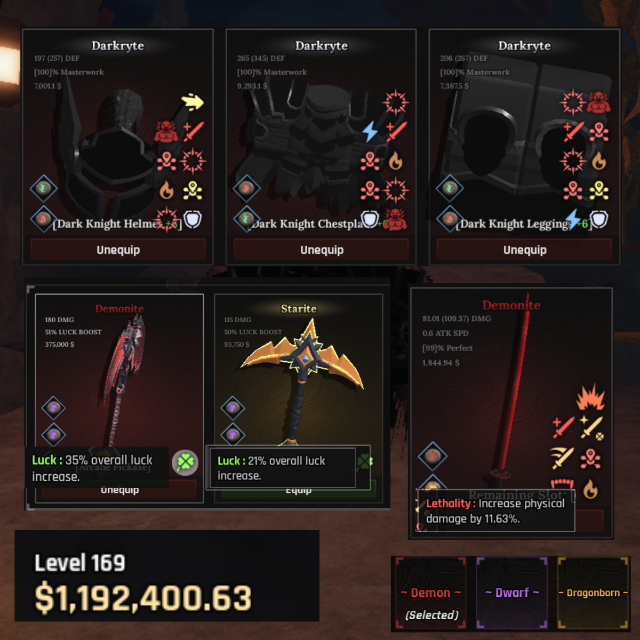The height and width of the screenshot is (640, 640).
Task: Click the orange explosion icon on the Demonite sword
Action: point(590,396)
